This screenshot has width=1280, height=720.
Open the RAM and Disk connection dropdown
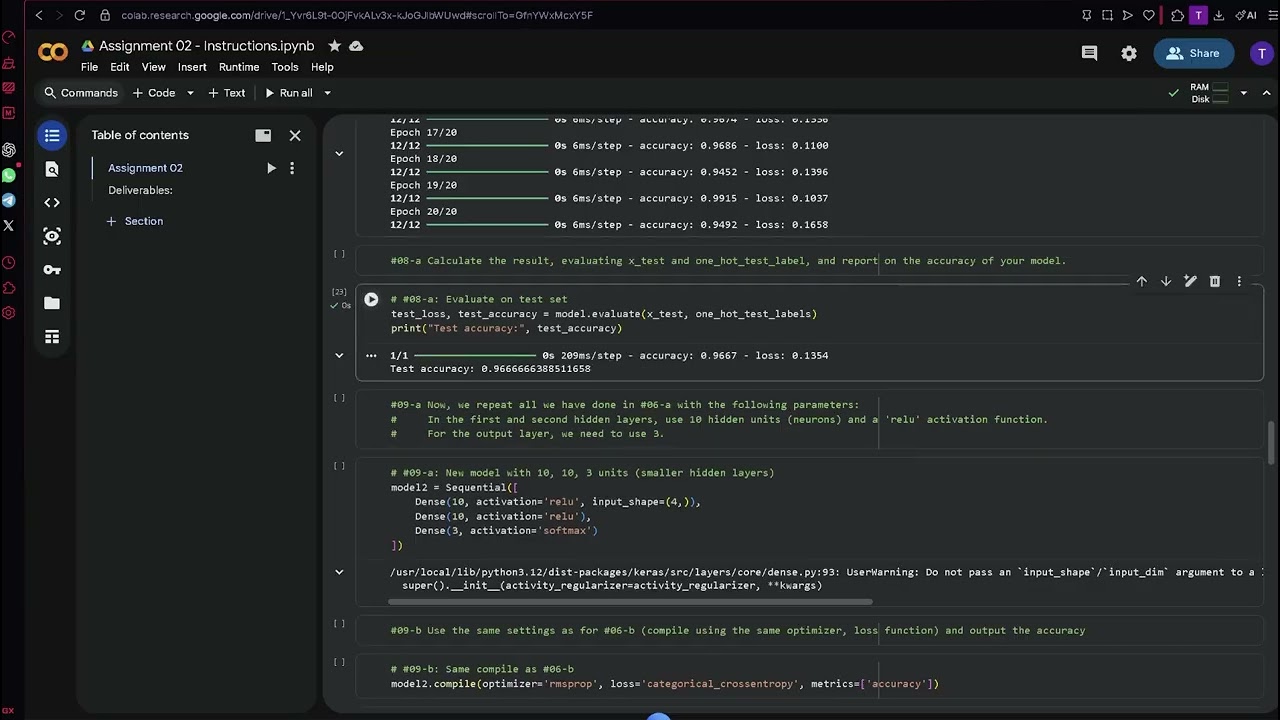(x=1243, y=93)
